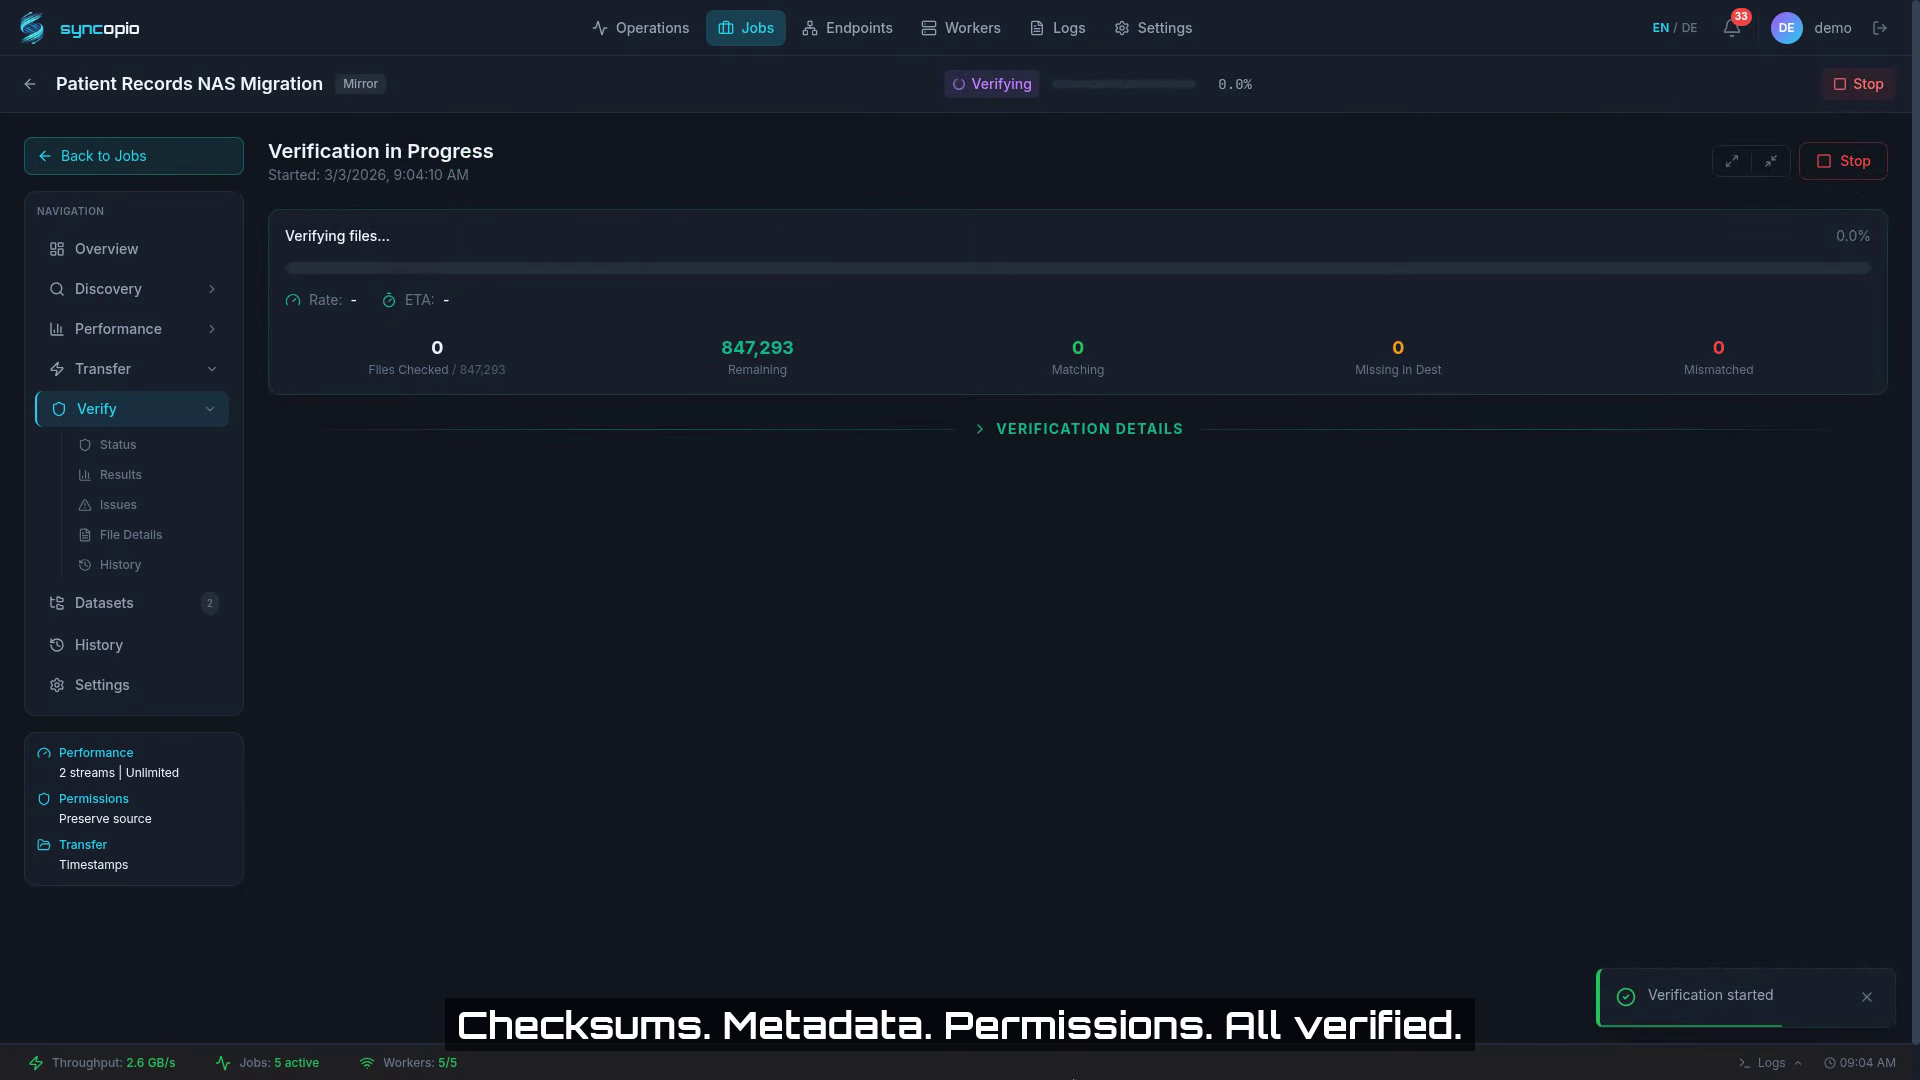Click the back arrow beside Patient Records NAS Migration
The image size is (1920, 1080).
coord(29,84)
